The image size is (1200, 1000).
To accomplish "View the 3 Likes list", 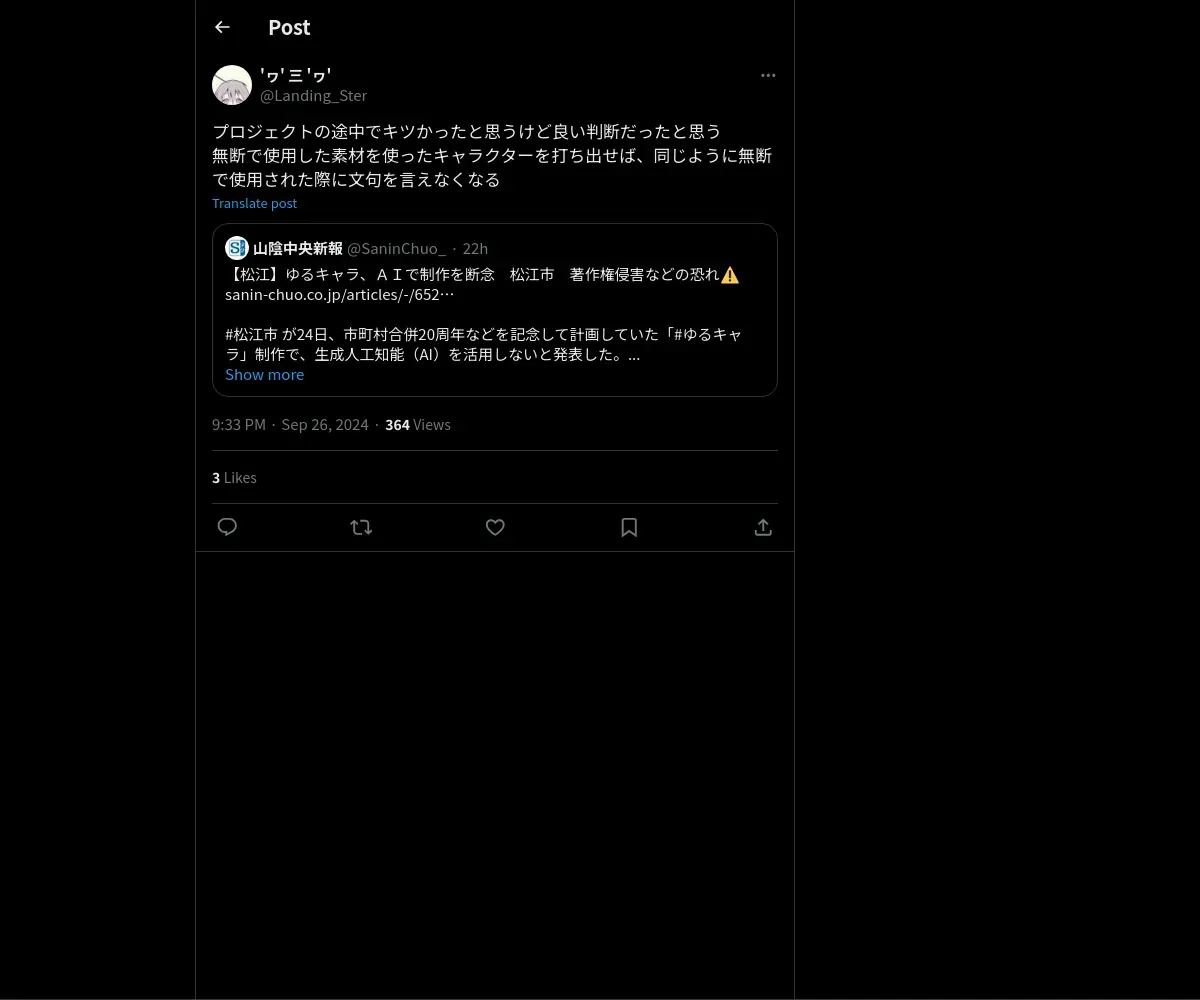I will click(x=234, y=478).
